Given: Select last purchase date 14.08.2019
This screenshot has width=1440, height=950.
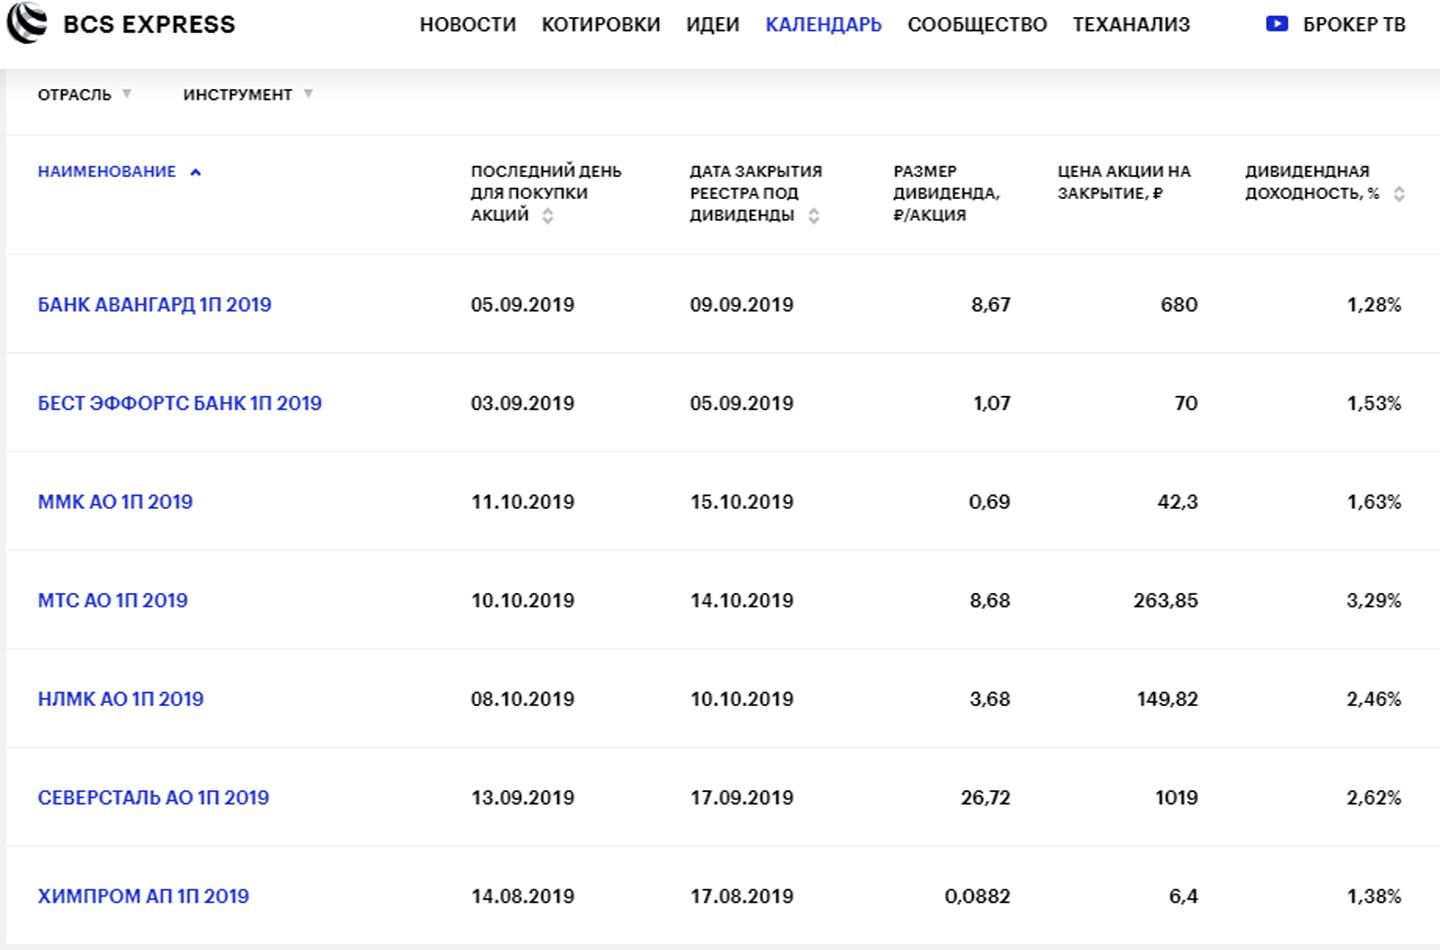Looking at the screenshot, I should [x=523, y=896].
